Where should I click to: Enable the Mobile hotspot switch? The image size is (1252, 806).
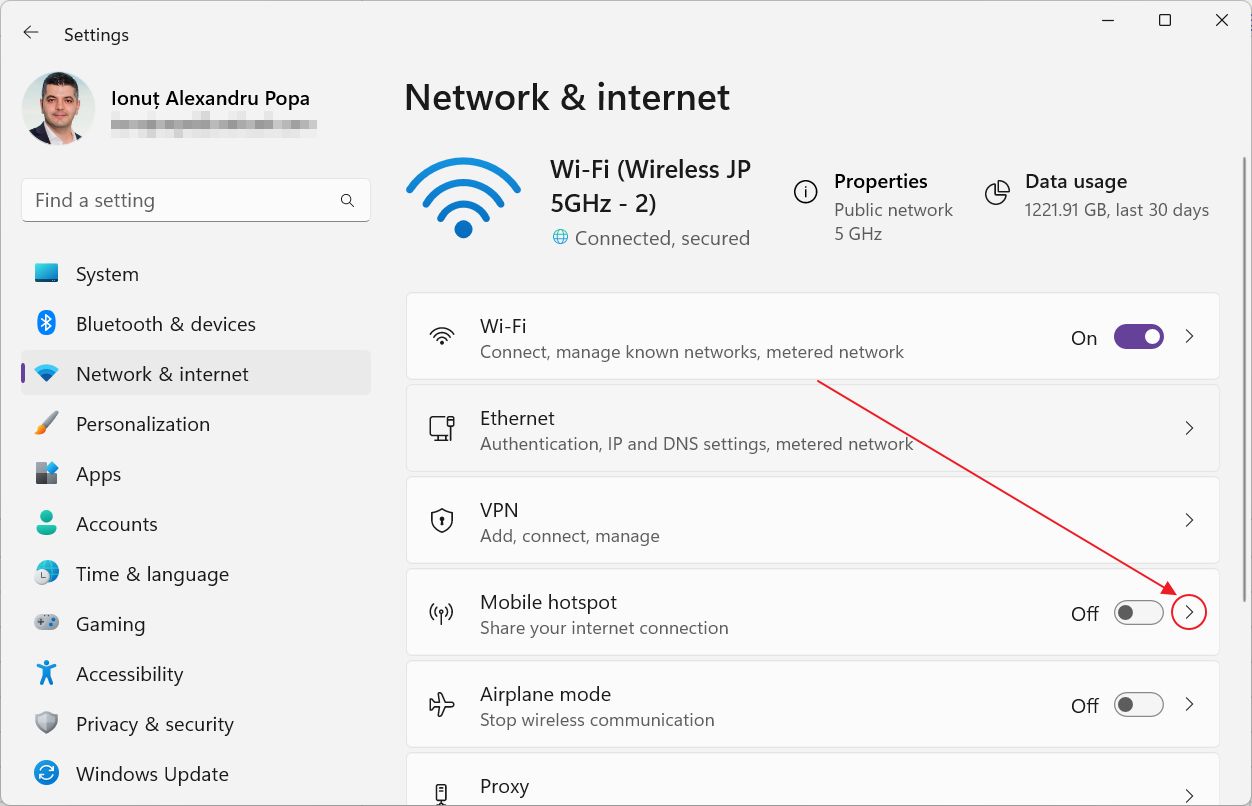point(1138,612)
